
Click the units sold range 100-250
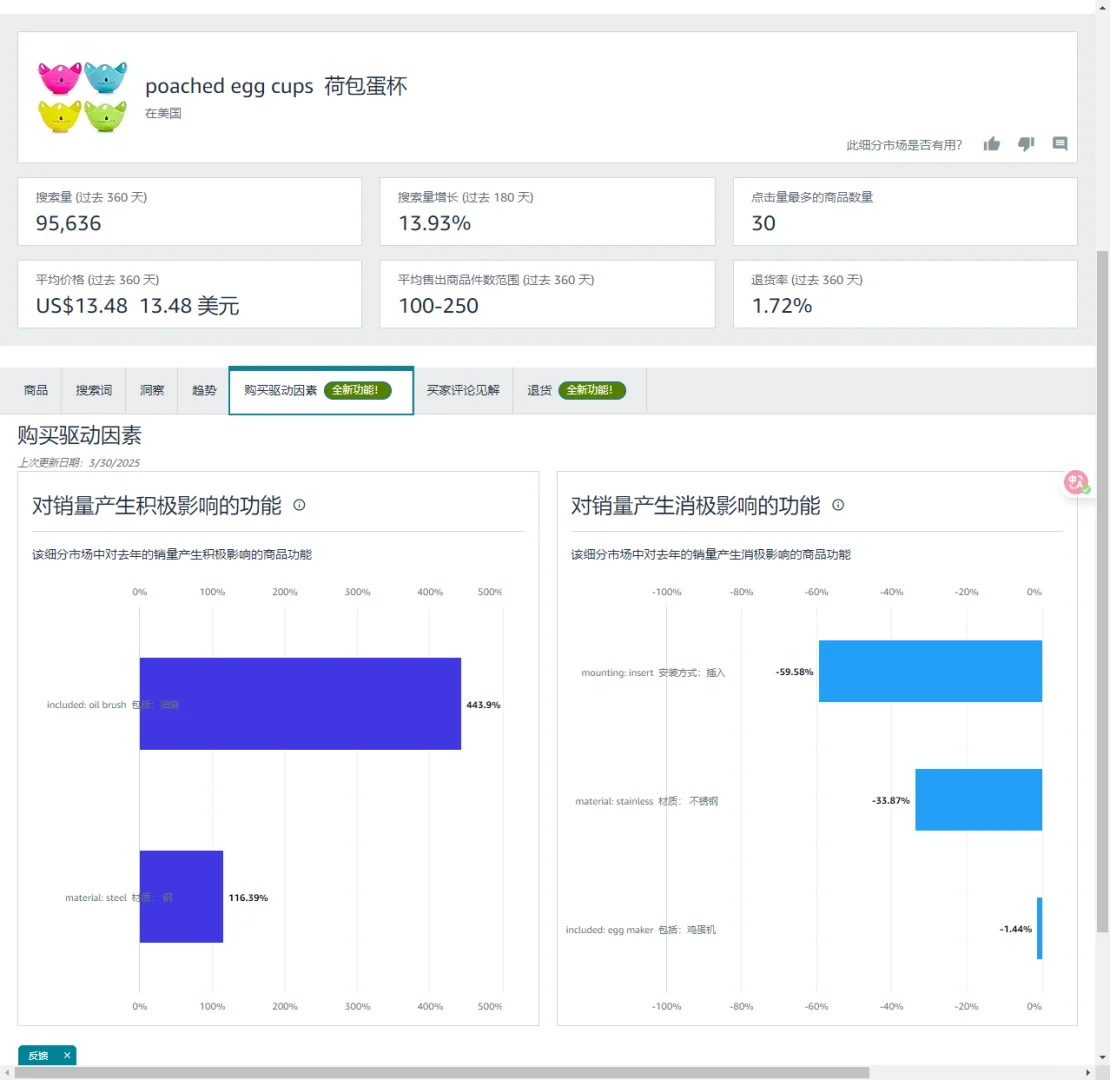tap(438, 306)
